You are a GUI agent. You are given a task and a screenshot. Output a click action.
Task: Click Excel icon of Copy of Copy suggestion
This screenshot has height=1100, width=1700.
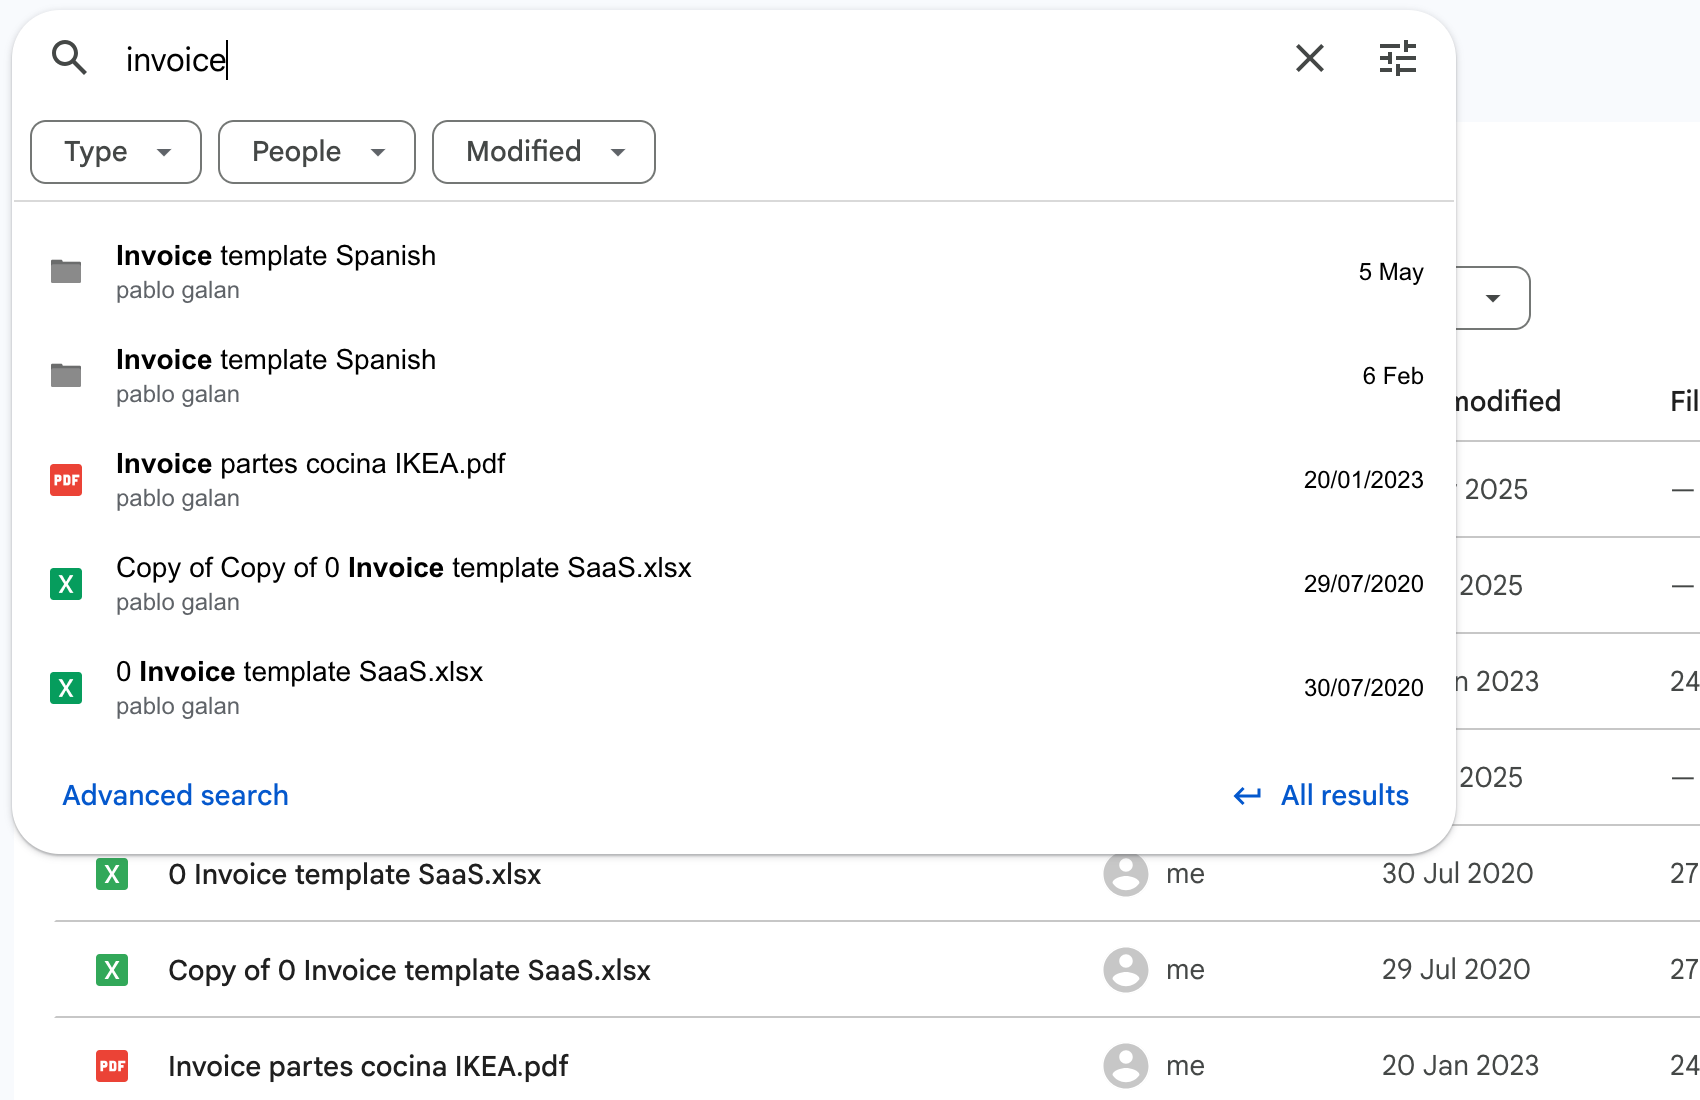pyautogui.click(x=66, y=584)
